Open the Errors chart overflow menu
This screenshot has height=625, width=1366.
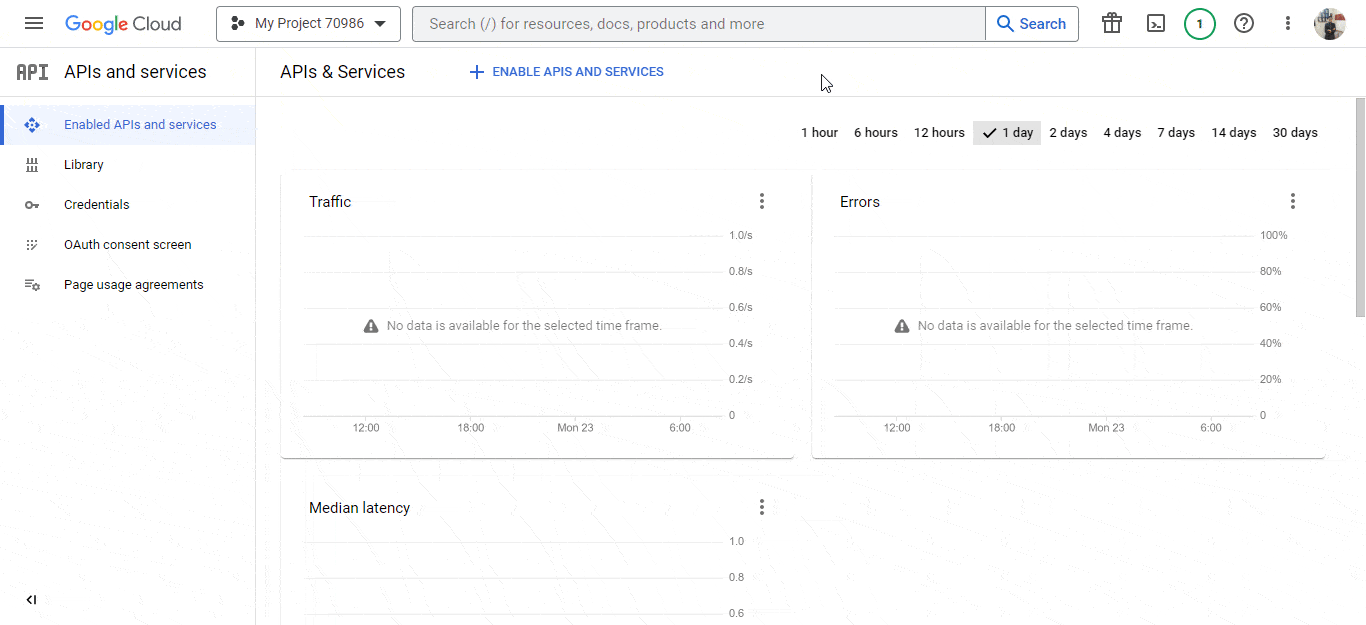(x=1292, y=200)
